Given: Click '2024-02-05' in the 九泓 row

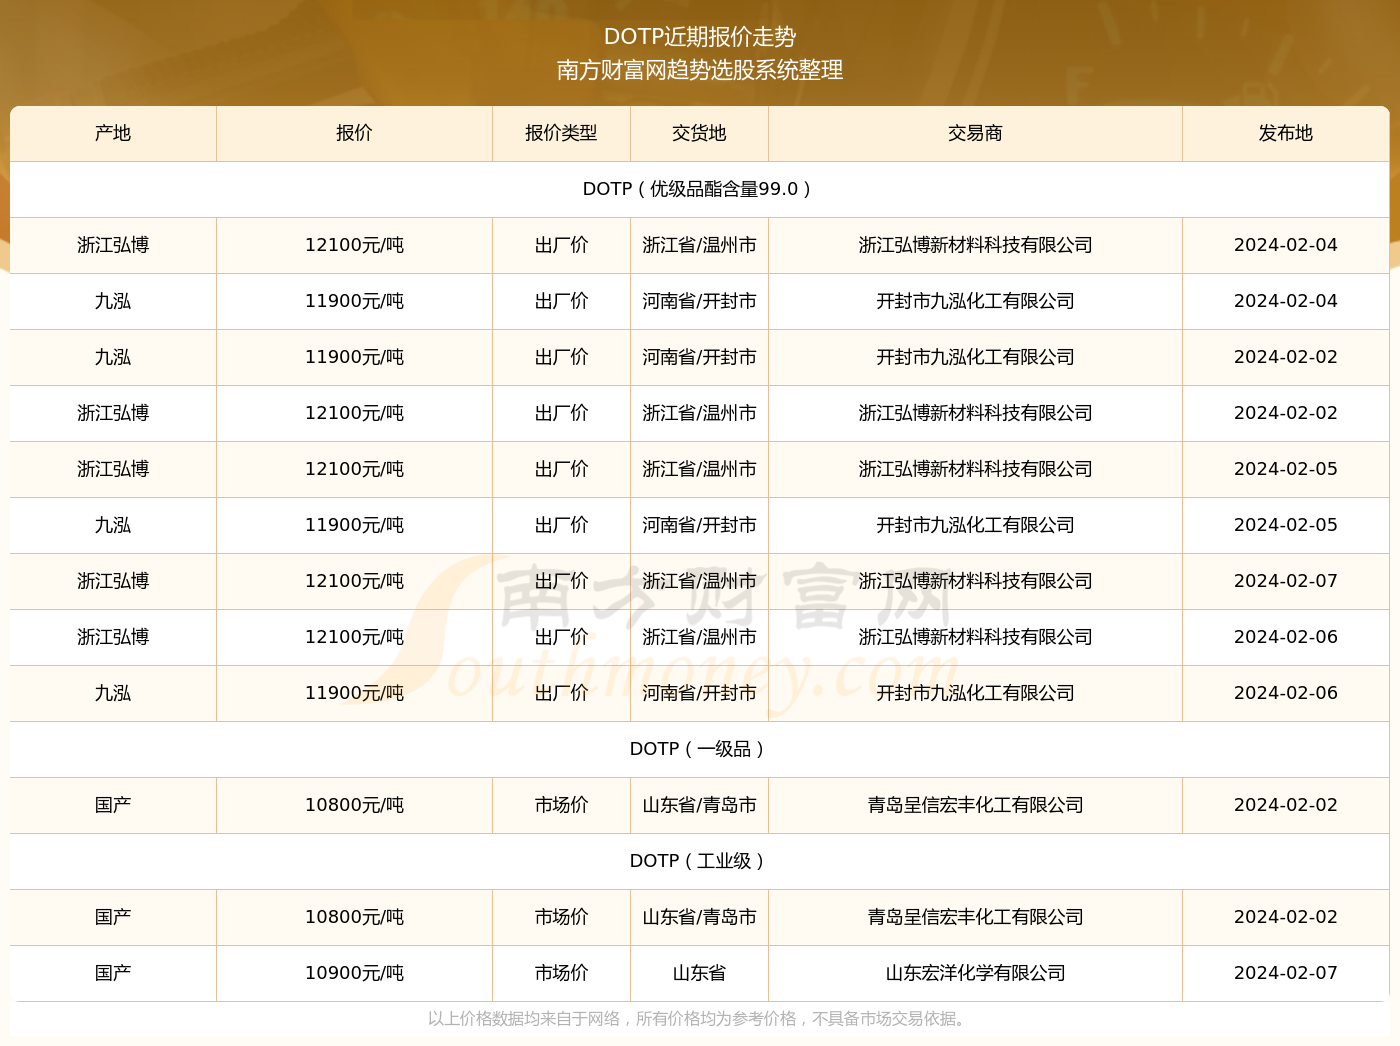Looking at the screenshot, I should (x=1286, y=525).
